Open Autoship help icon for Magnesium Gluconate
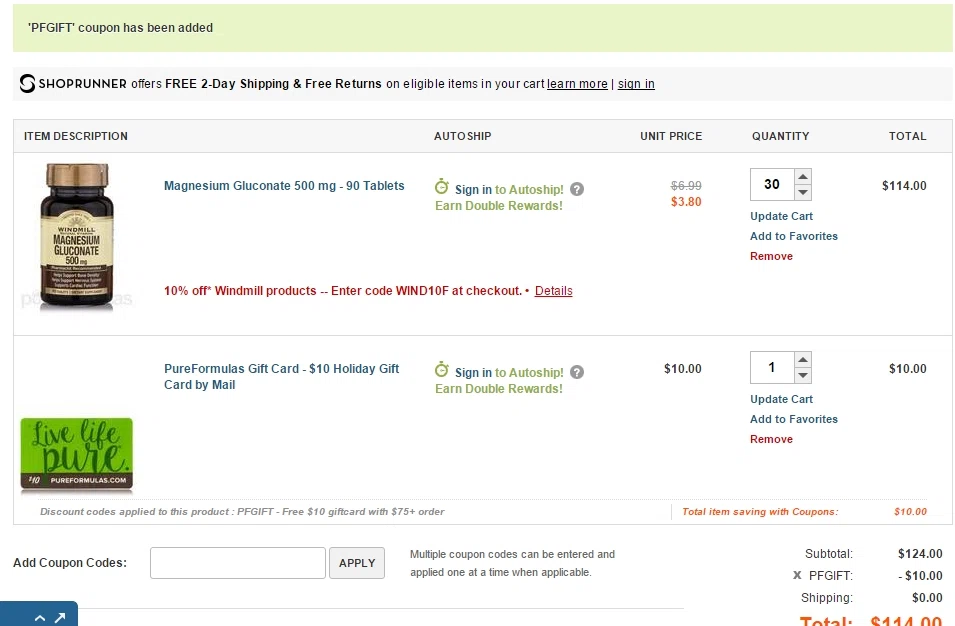Image resolution: width=955 pixels, height=626 pixels. point(577,189)
